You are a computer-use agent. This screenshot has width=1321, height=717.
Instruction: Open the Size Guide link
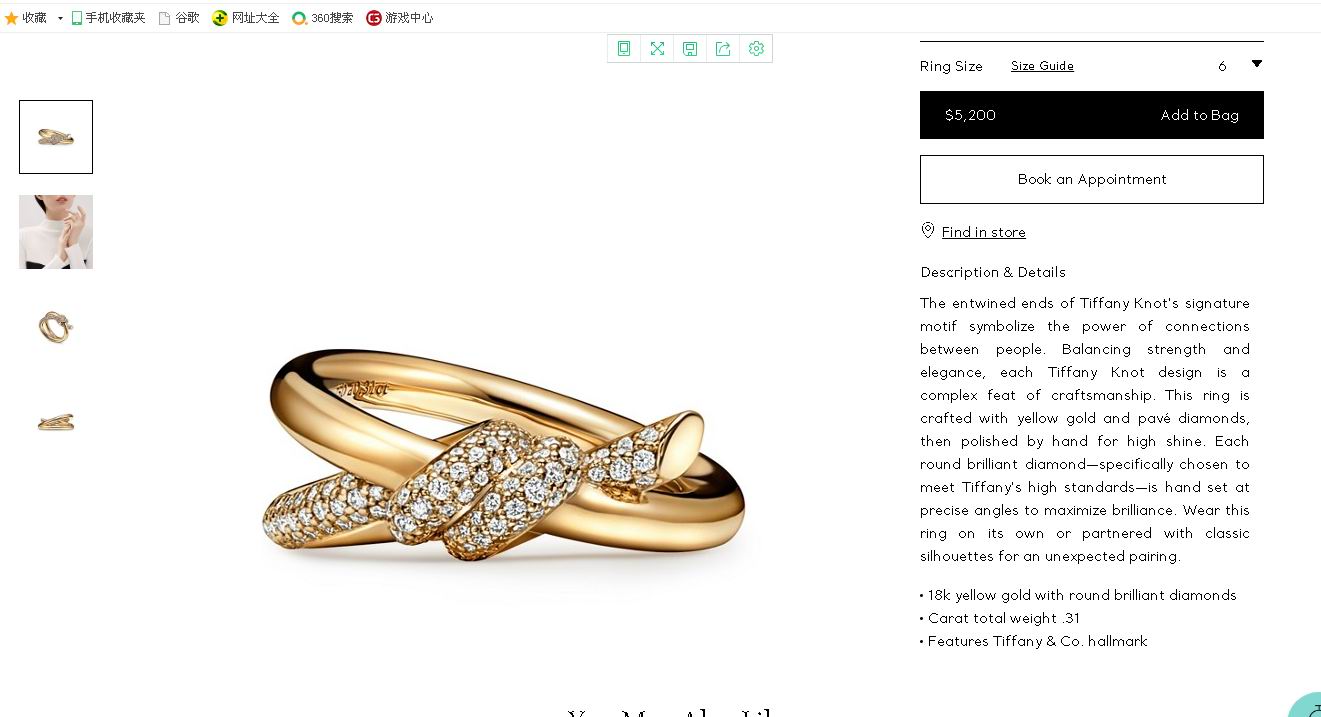tap(1042, 66)
